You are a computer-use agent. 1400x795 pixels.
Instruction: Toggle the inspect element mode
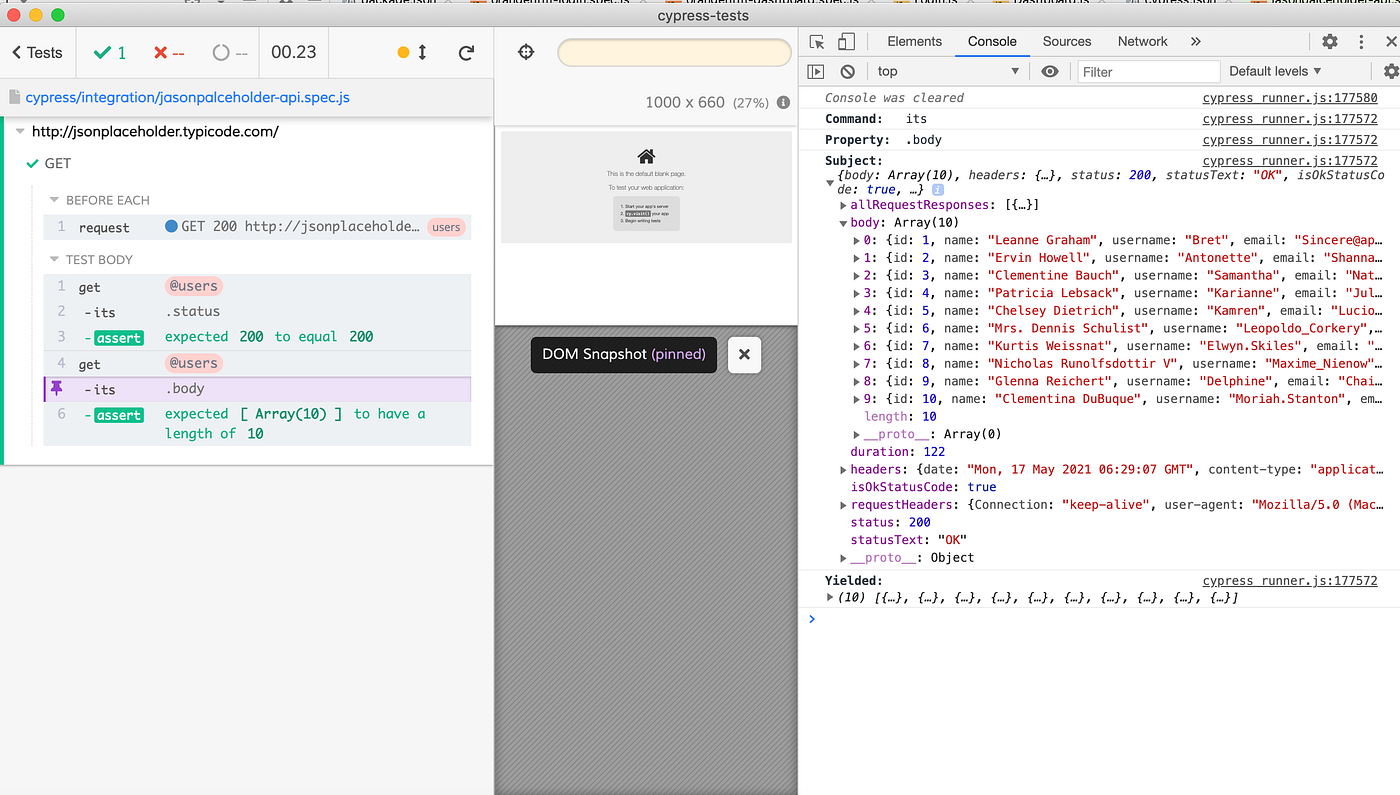point(815,41)
